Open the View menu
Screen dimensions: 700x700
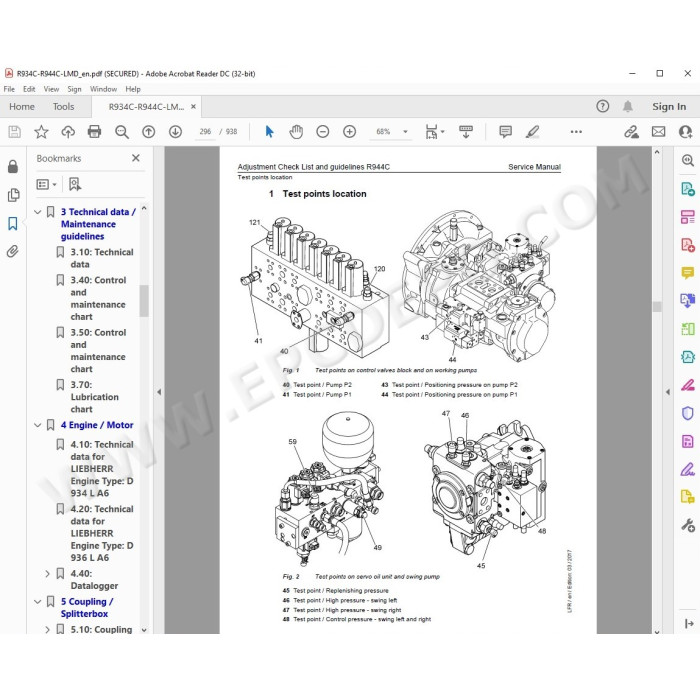(x=51, y=89)
